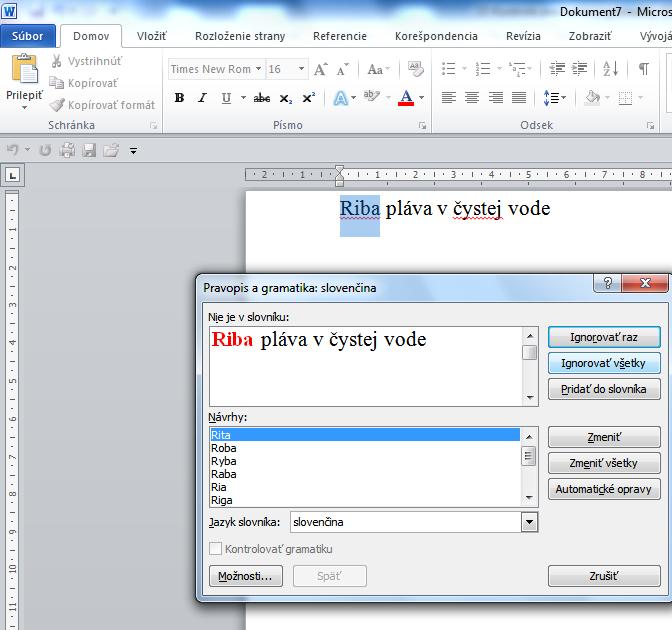Click the Copy (Kopírovať) icon
The height and width of the screenshot is (630, 672).
coord(57,82)
